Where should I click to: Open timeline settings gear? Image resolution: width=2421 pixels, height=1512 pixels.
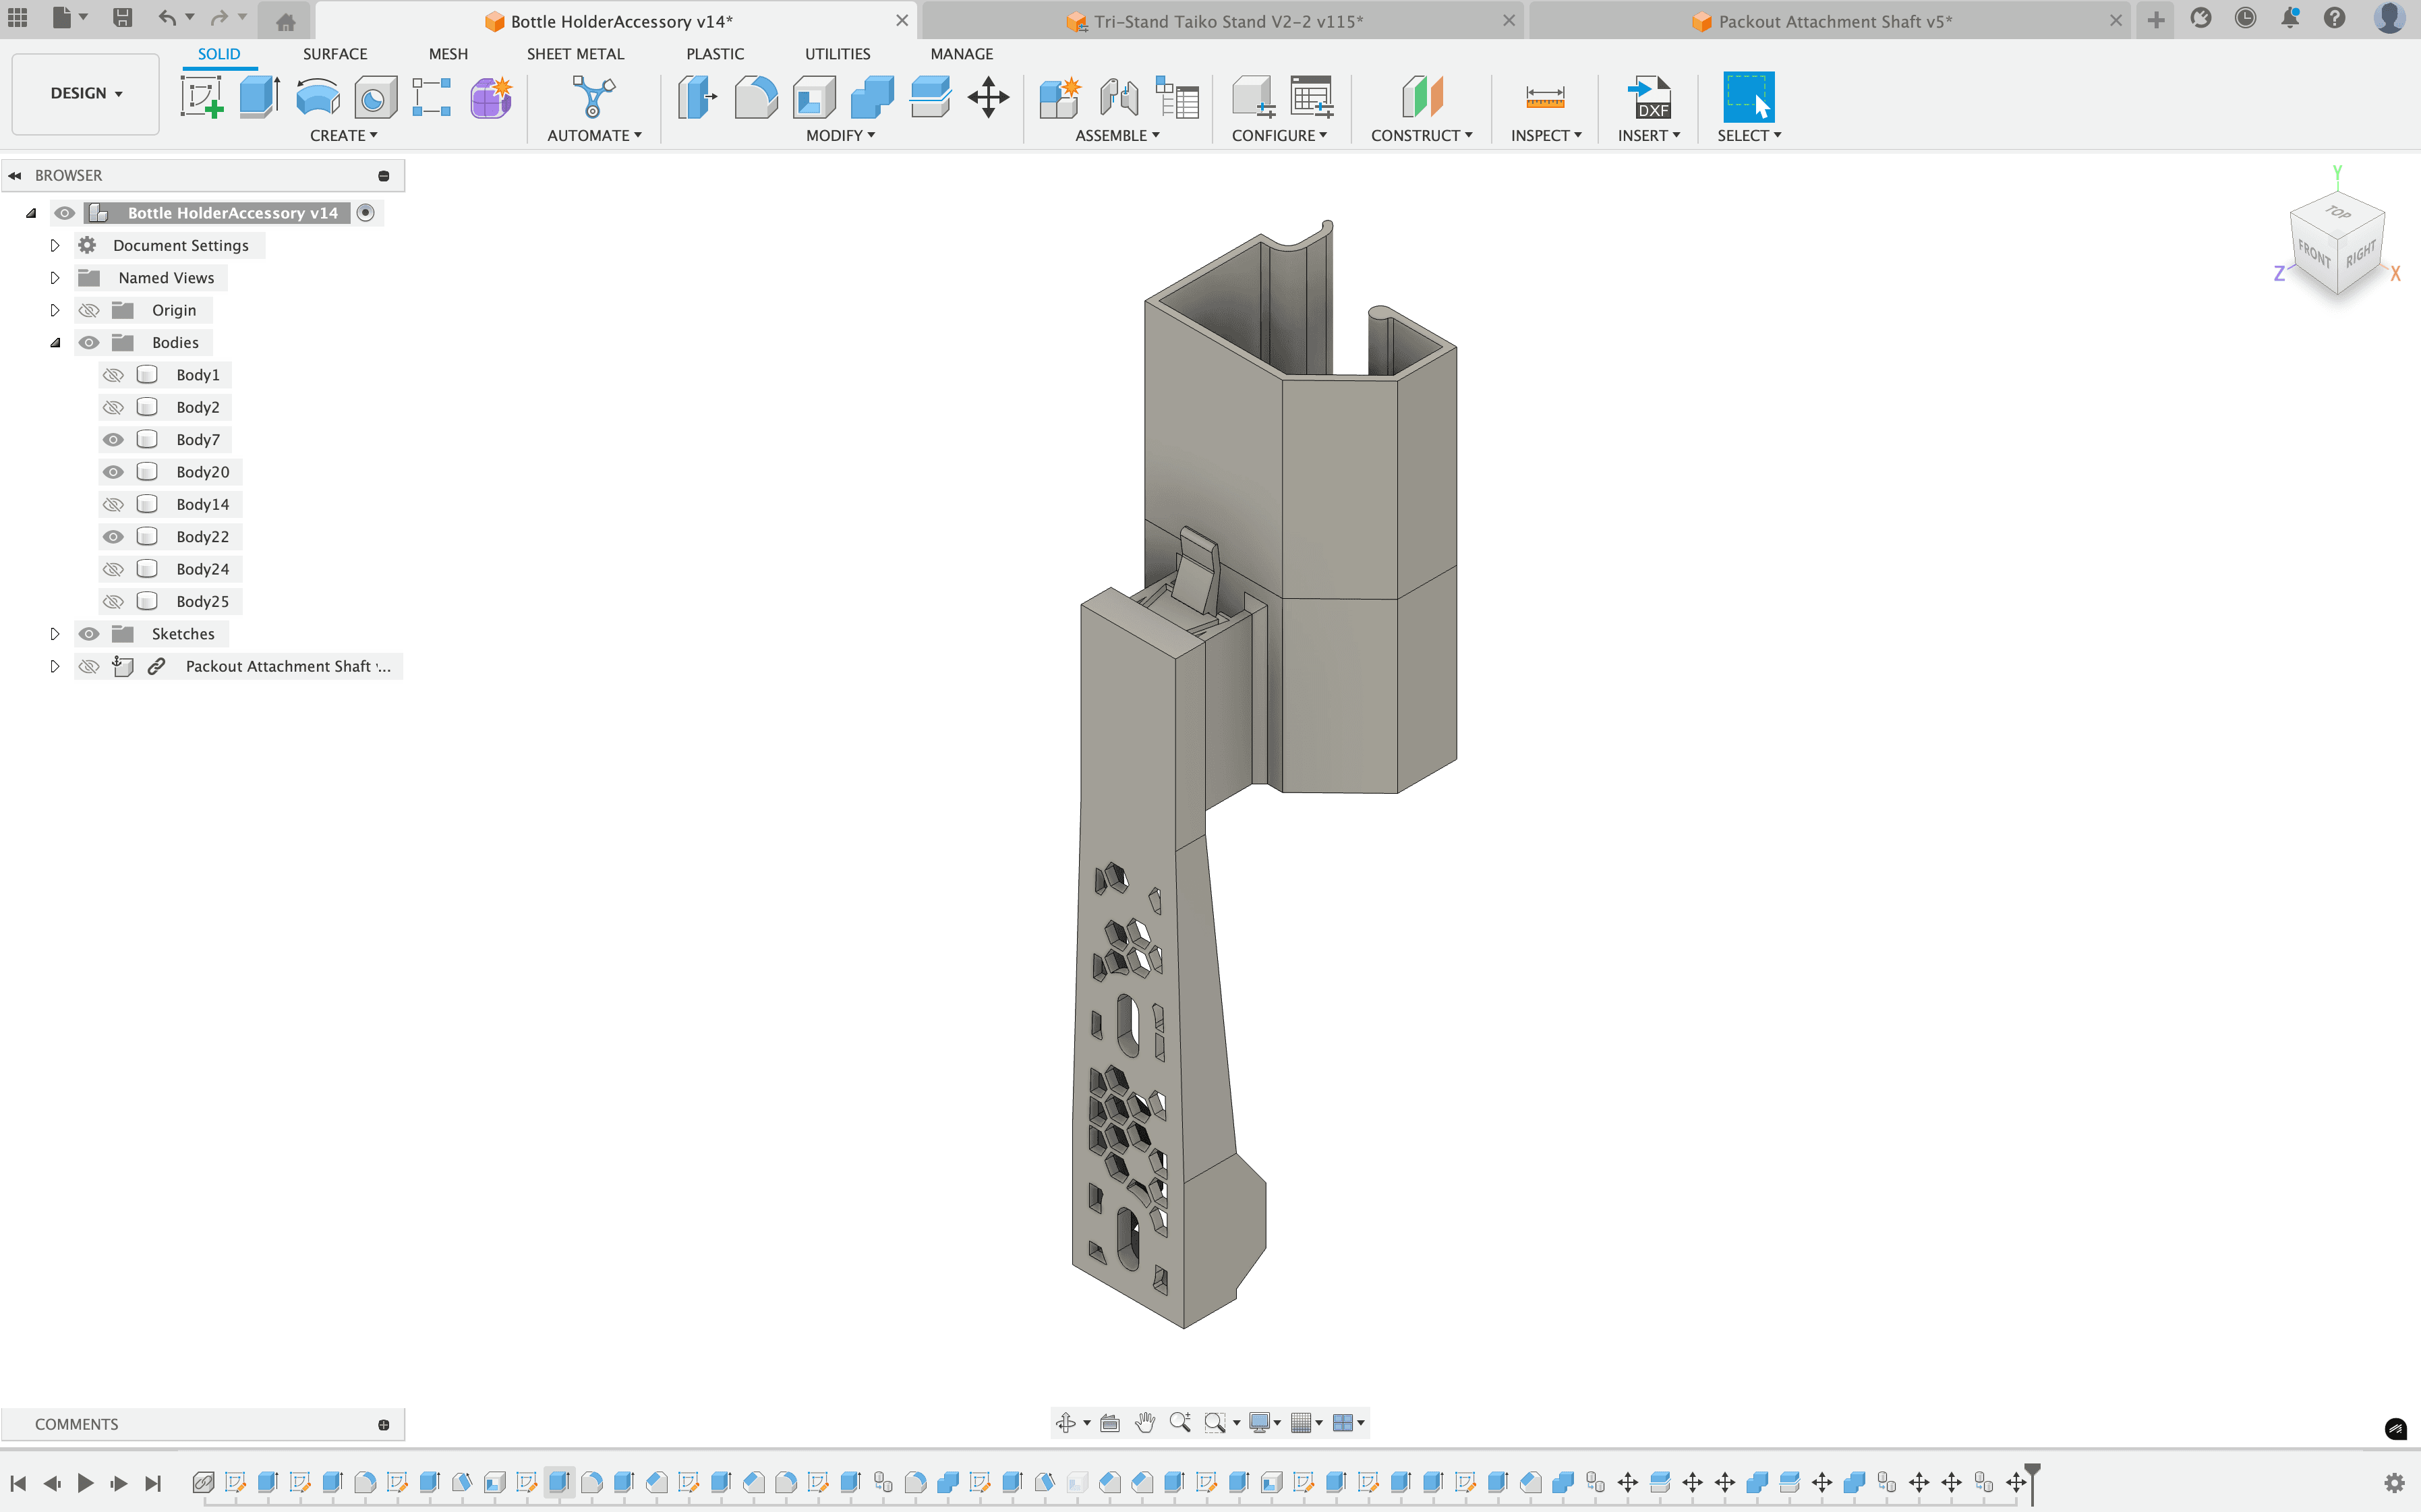2395,1483
